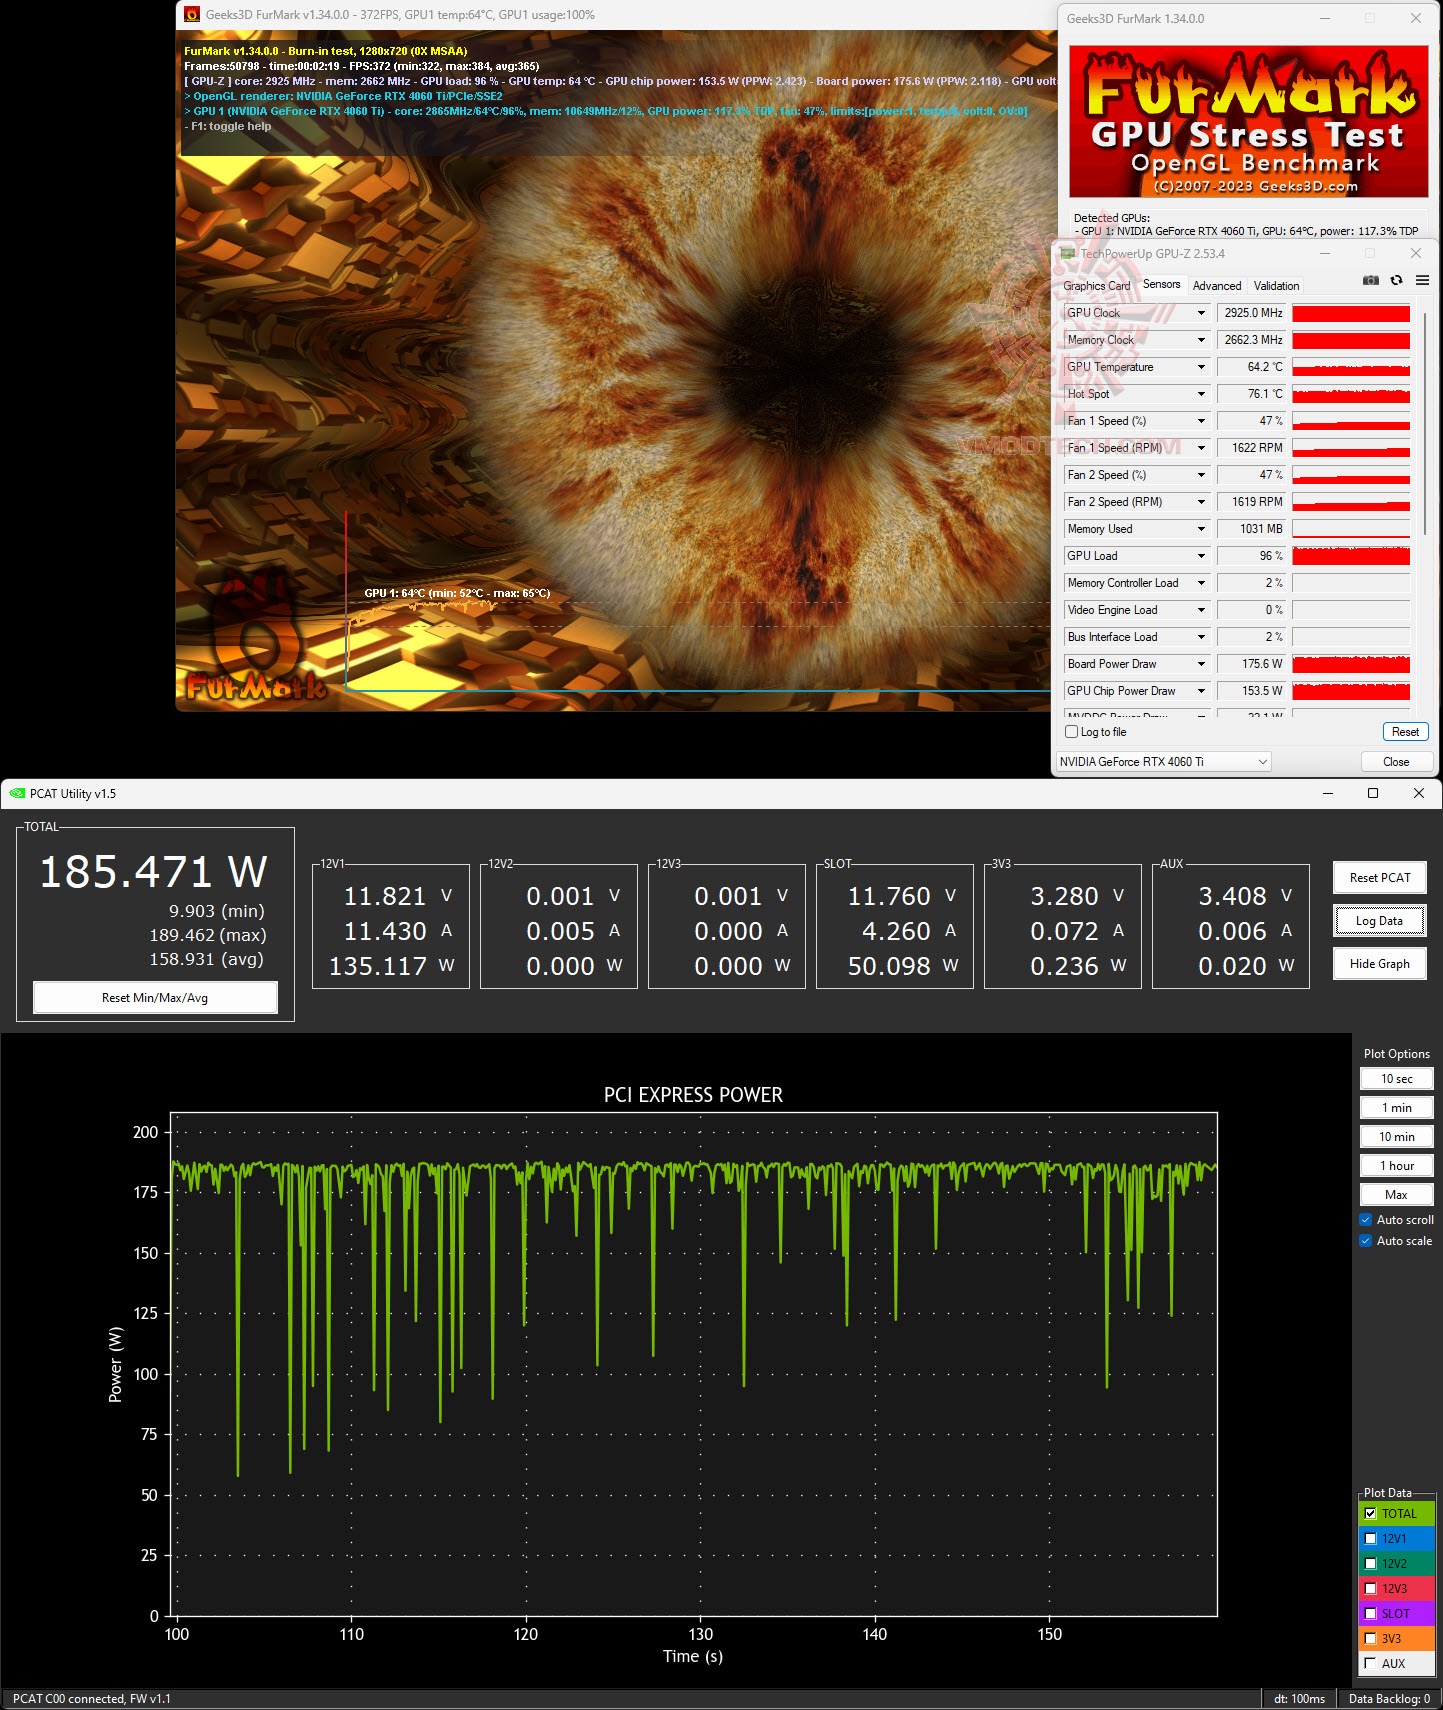
Task: Click the PCAT Utility title bar icon
Action: 17,794
